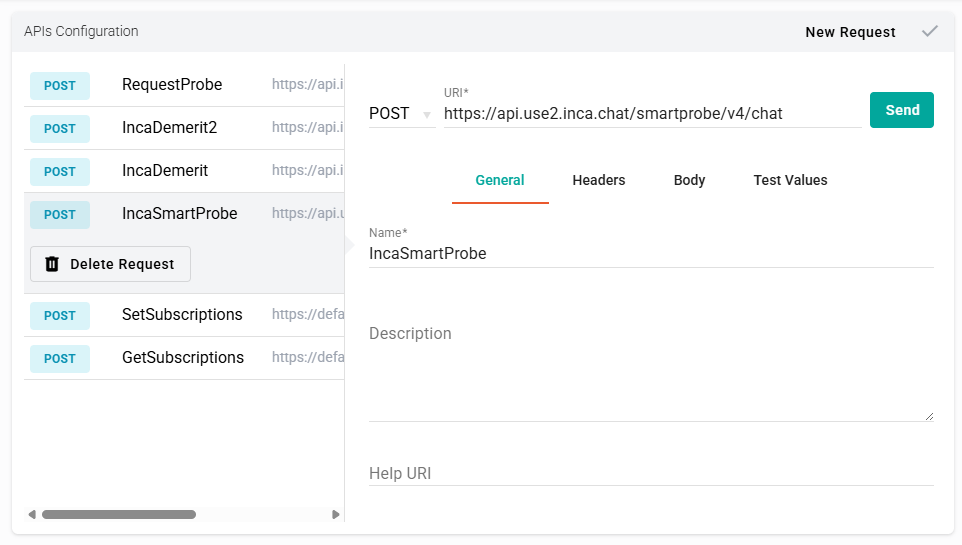Click New Request button
This screenshot has height=545, width=962.
tap(850, 32)
